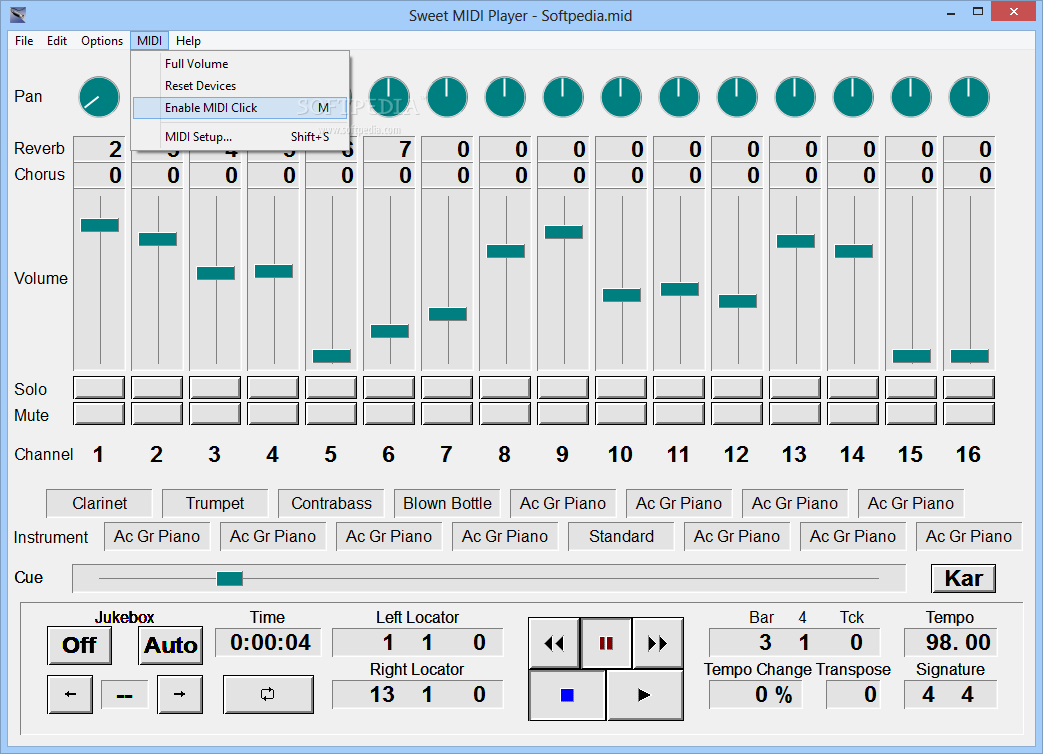Click channel 1 volume fader handle
The image size is (1043, 754).
tap(100, 225)
